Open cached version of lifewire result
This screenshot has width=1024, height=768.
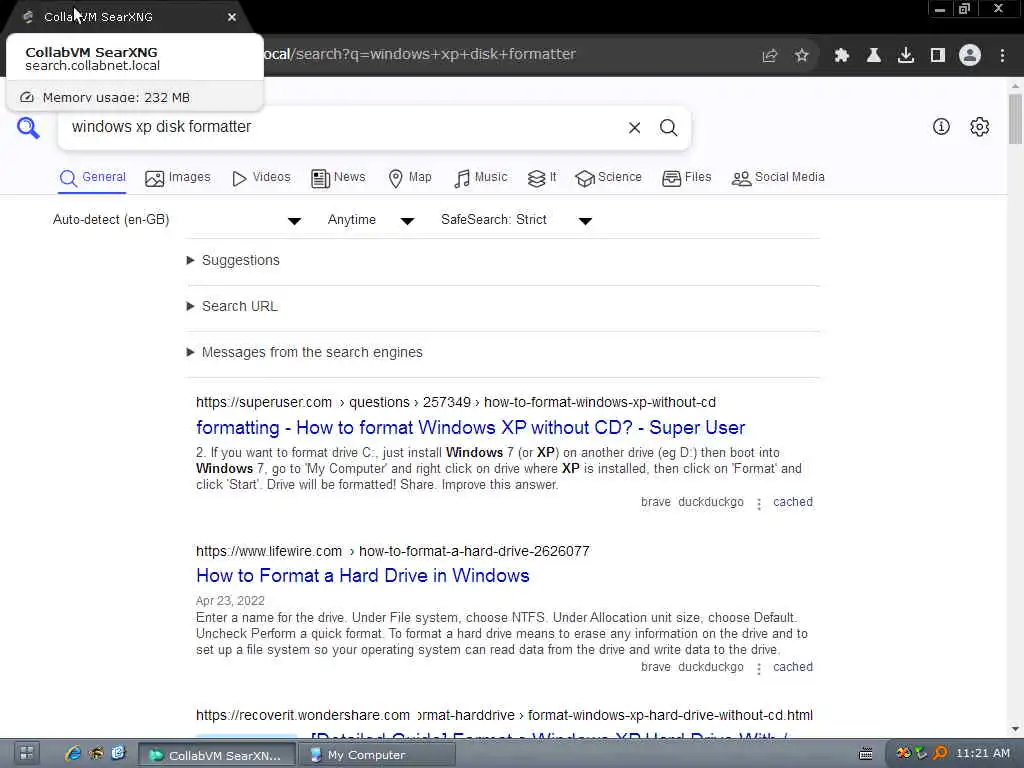pyautogui.click(x=793, y=667)
